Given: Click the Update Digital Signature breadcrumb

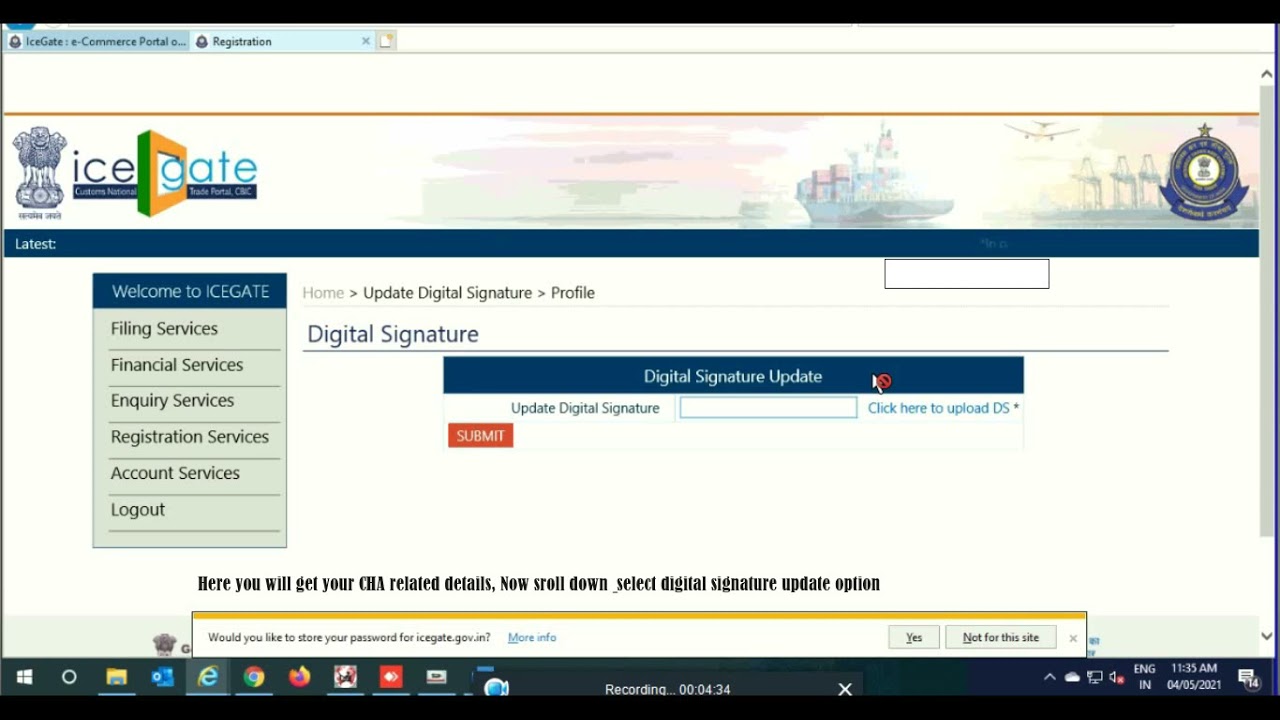Looking at the screenshot, I should tap(447, 293).
